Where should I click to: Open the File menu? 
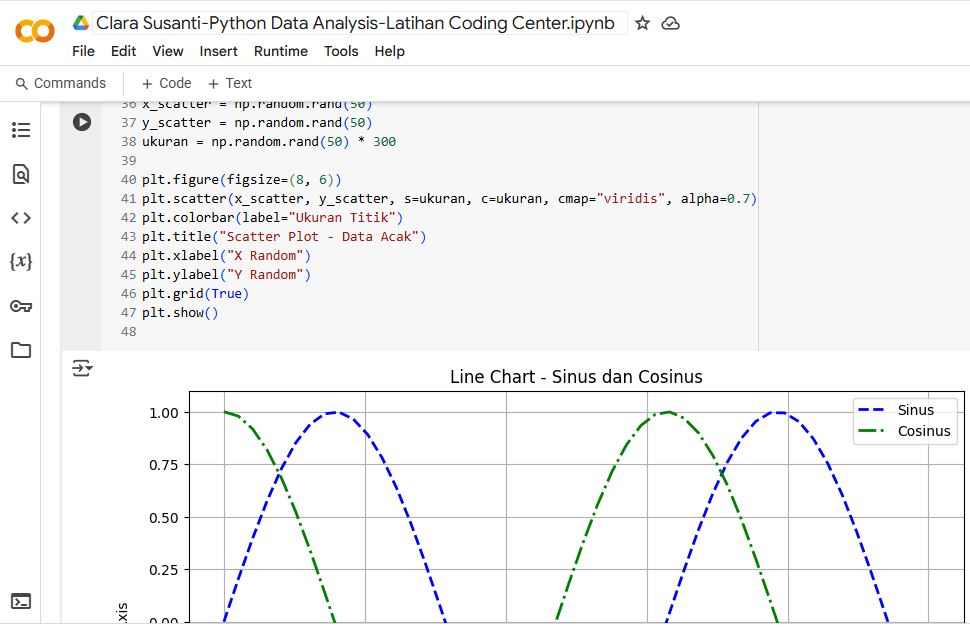pos(84,51)
